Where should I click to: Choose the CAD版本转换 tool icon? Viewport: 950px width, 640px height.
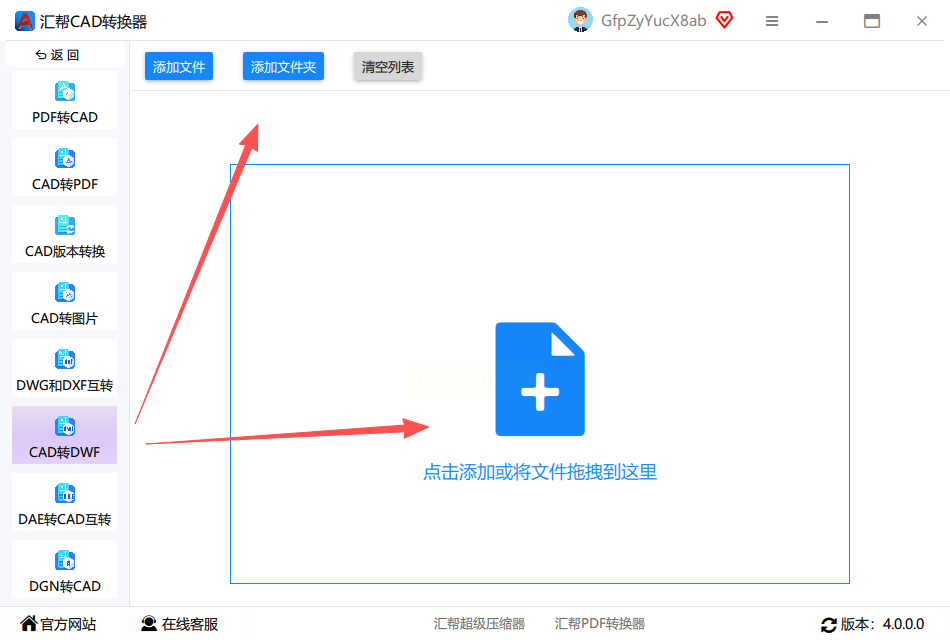[x=65, y=225]
